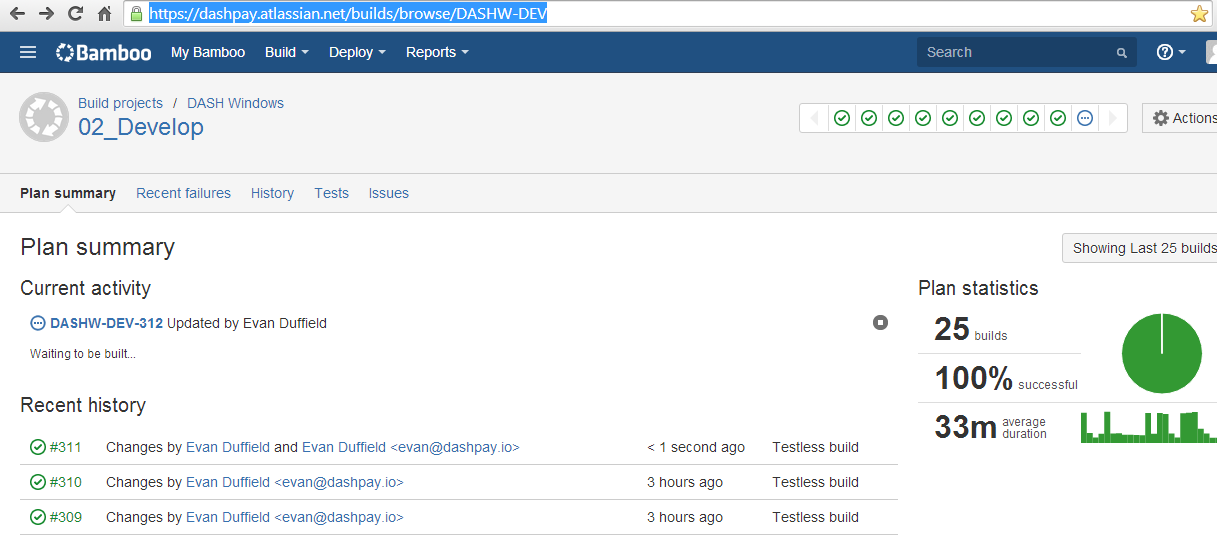Click the '100%' successful statistic
The width and height of the screenshot is (1217, 535).
tap(974, 378)
